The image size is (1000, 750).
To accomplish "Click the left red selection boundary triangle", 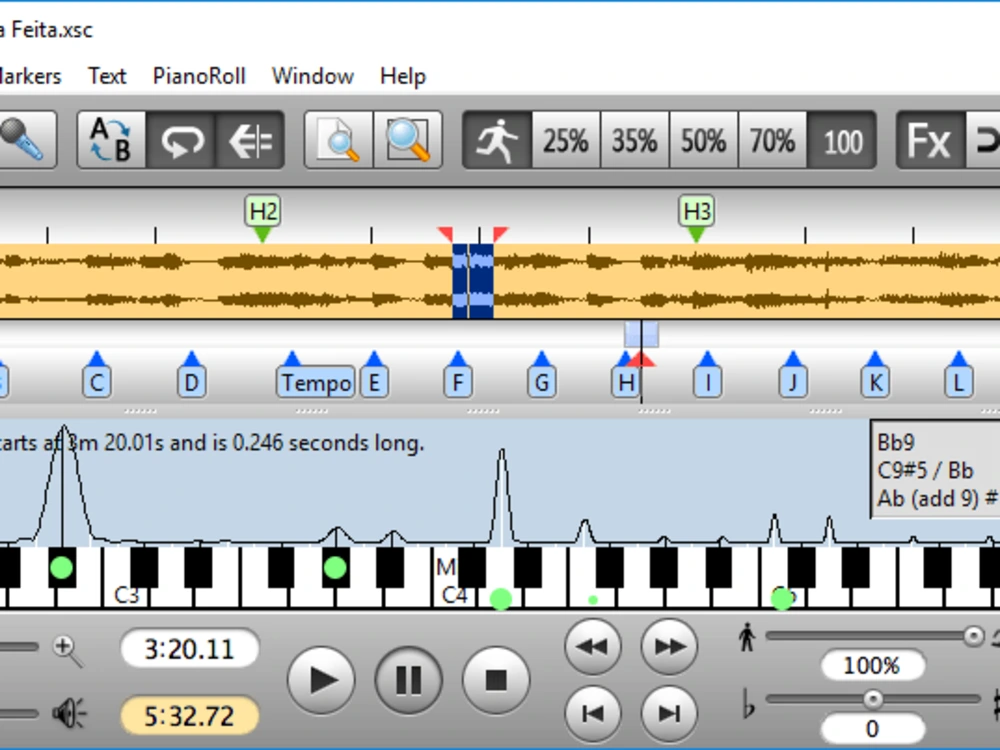I will coord(446,233).
